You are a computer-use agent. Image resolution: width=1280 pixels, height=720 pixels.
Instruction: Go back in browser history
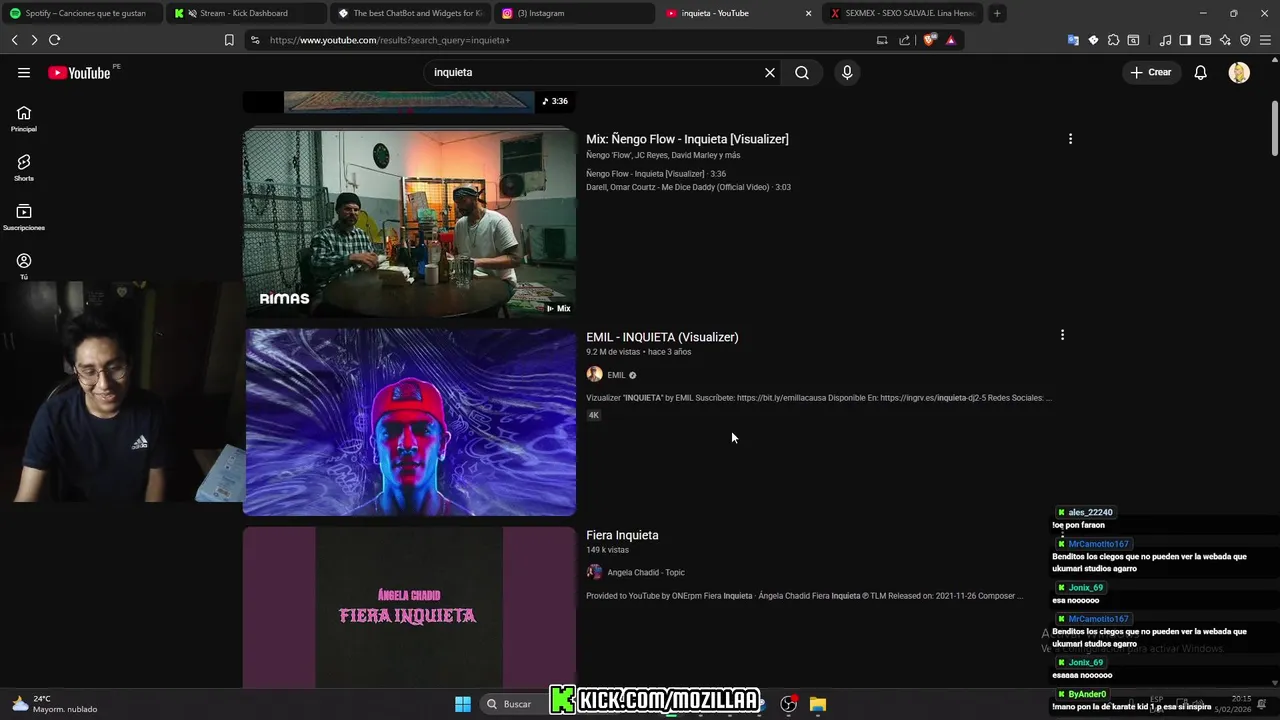point(15,40)
